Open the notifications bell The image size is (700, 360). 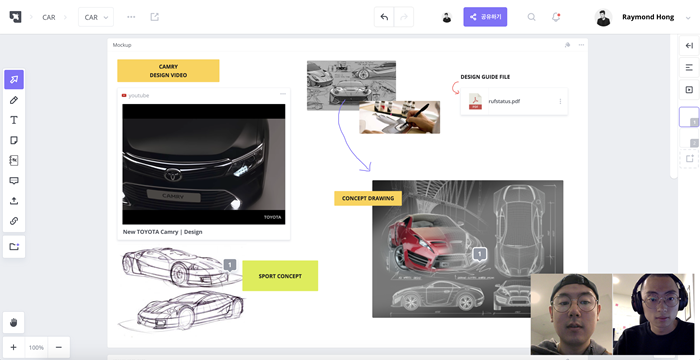tap(556, 17)
